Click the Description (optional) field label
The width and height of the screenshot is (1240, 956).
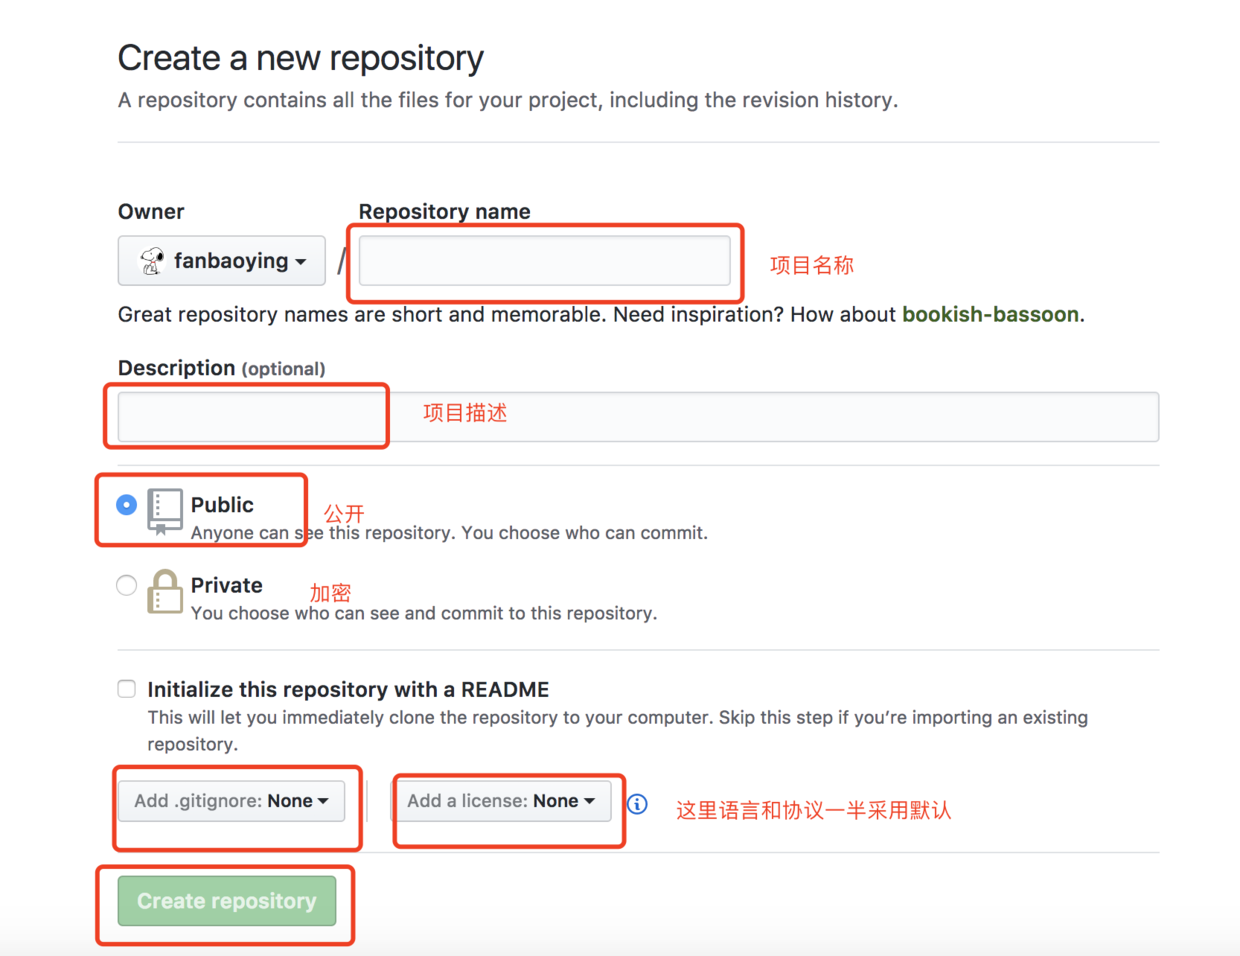pyautogui.click(x=221, y=368)
